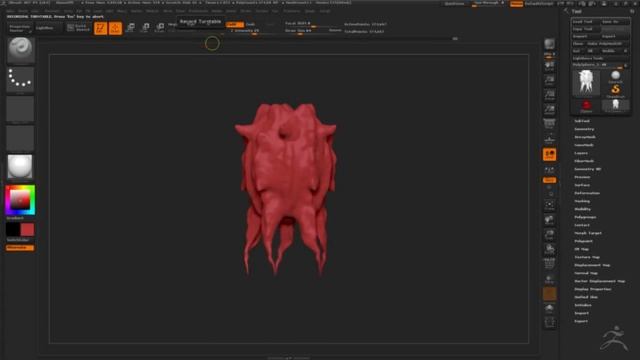Expand the Morph Target subpalette
The width and height of the screenshot is (640, 360).
coord(588,233)
